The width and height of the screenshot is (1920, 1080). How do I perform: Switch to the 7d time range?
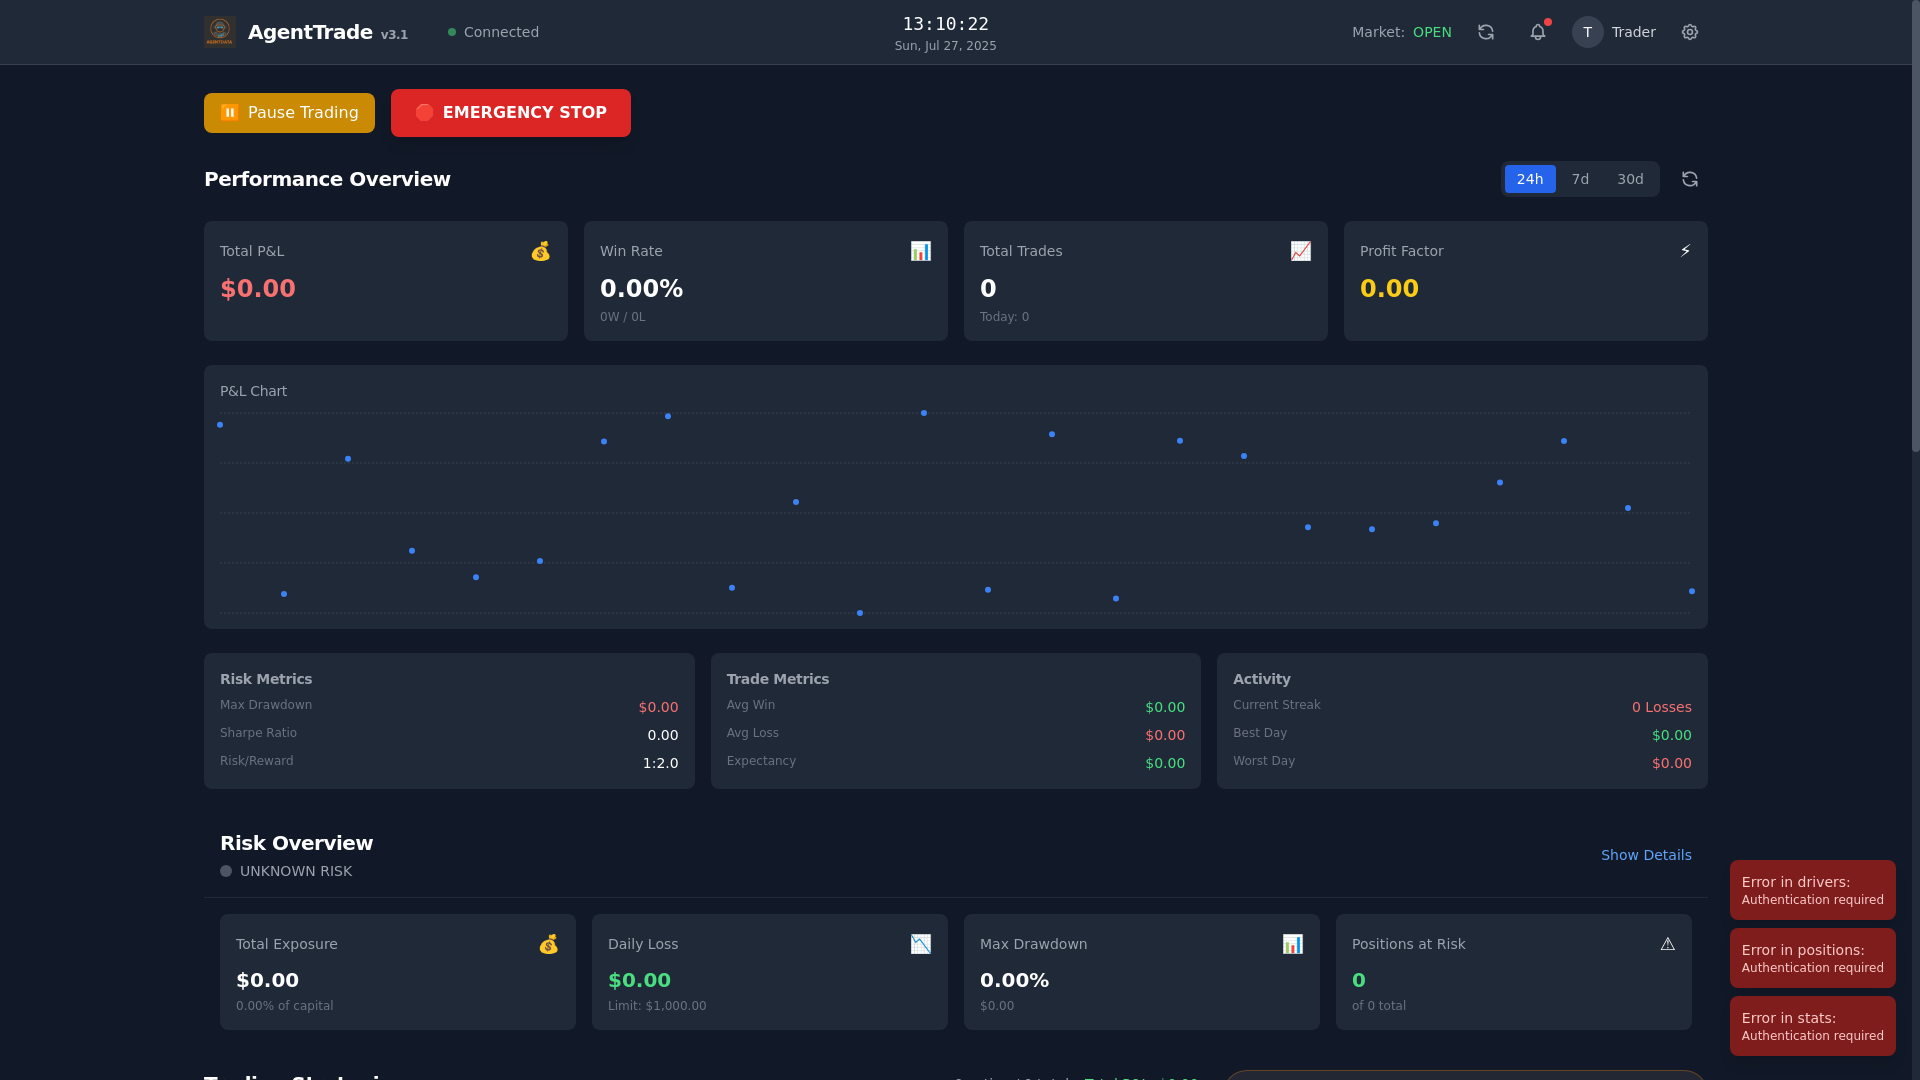click(x=1580, y=179)
